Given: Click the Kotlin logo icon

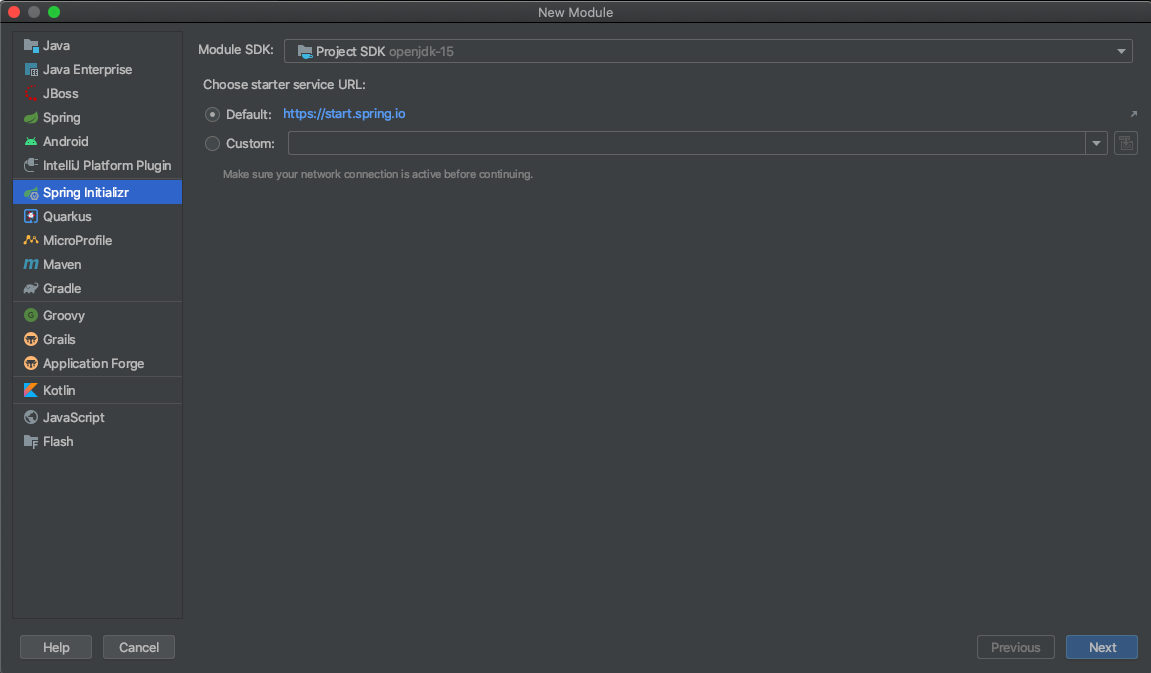Looking at the screenshot, I should point(31,390).
